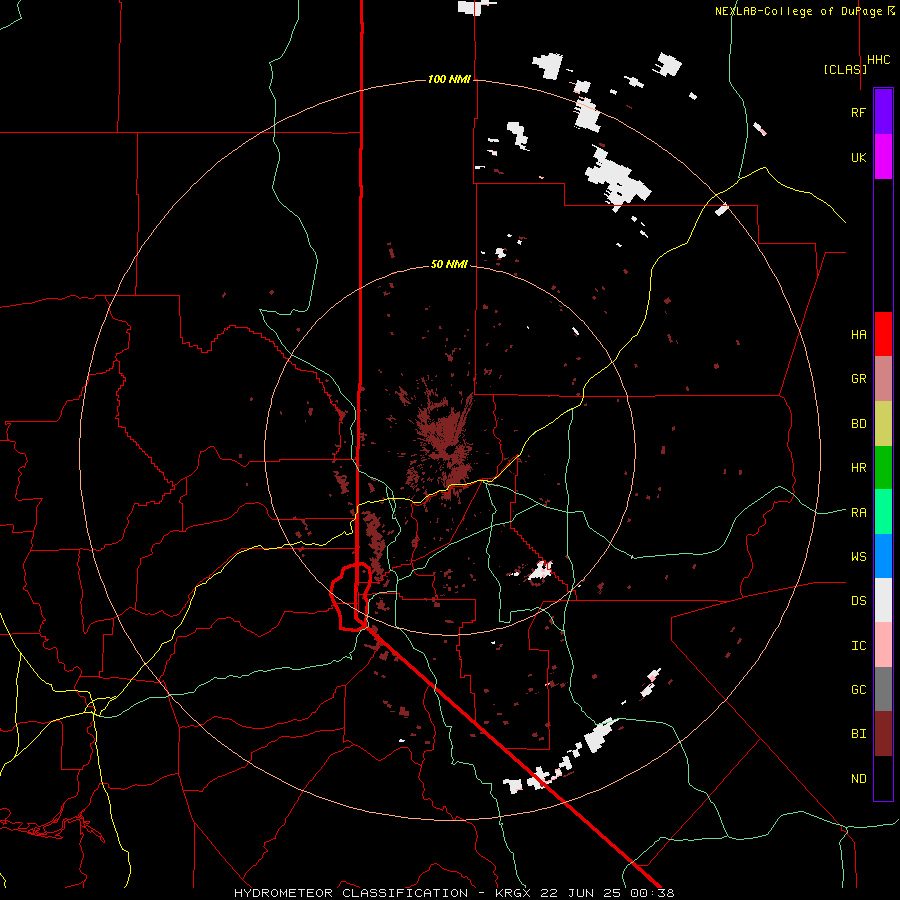Click the brown BI legend swatch
The width and height of the screenshot is (900, 900).
pos(883,734)
